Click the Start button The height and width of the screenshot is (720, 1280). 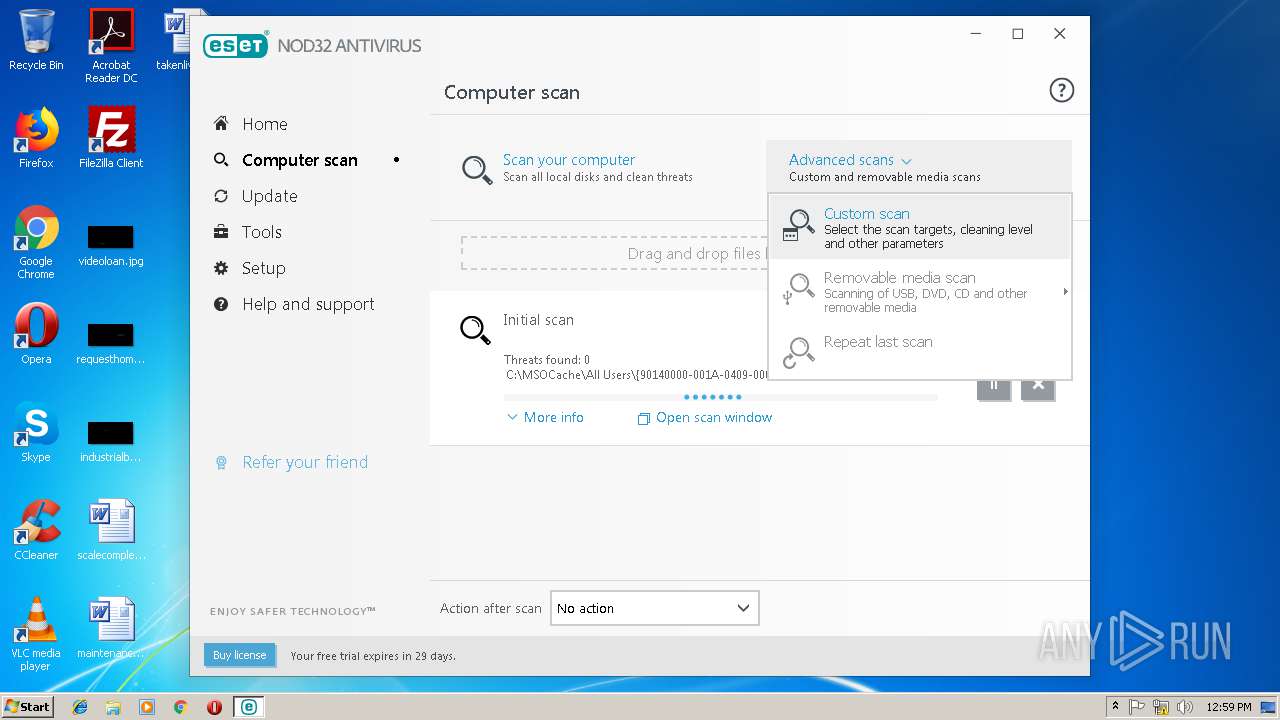[x=28, y=706]
